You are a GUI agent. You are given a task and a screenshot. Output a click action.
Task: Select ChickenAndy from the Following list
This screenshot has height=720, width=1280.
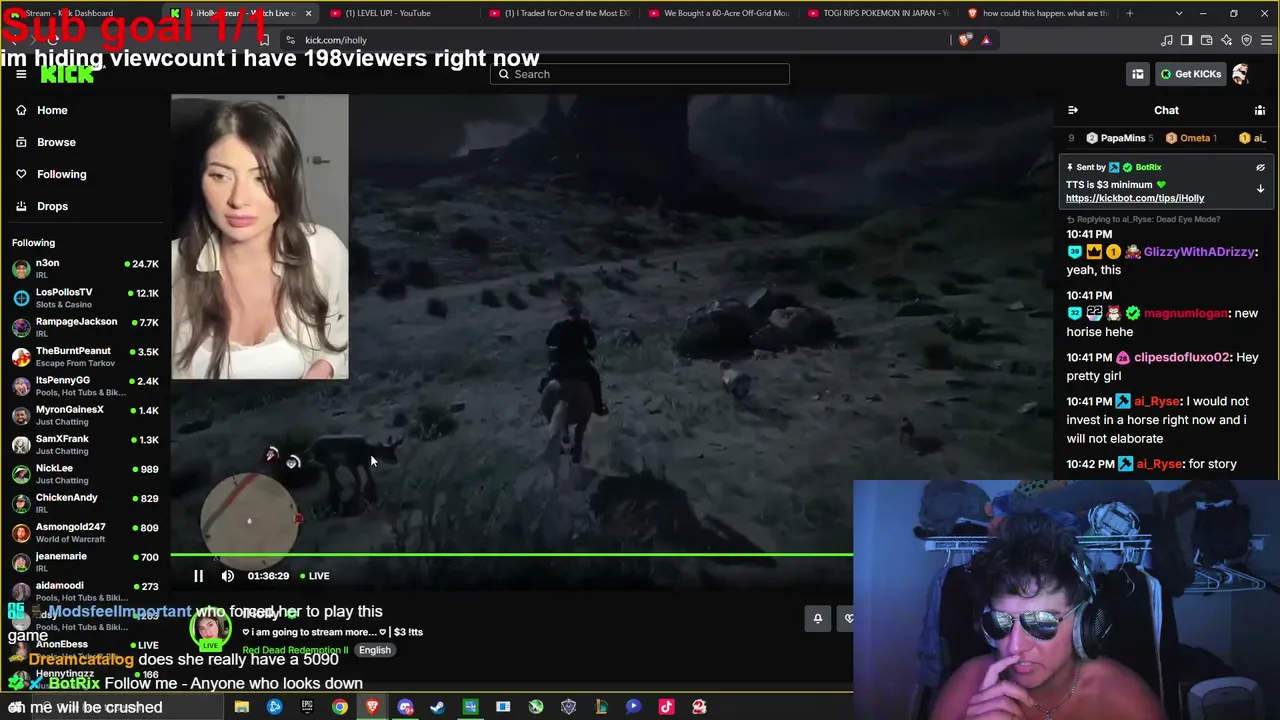[85, 503]
